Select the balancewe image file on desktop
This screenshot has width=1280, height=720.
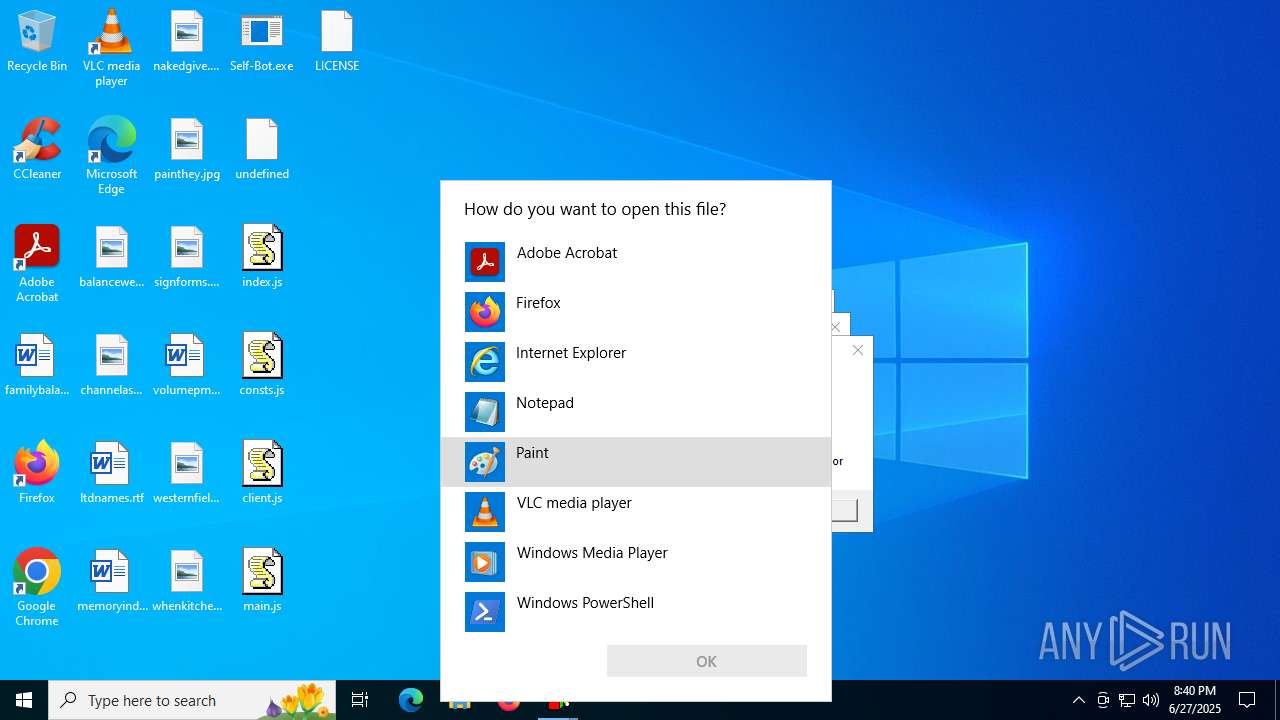pos(111,258)
